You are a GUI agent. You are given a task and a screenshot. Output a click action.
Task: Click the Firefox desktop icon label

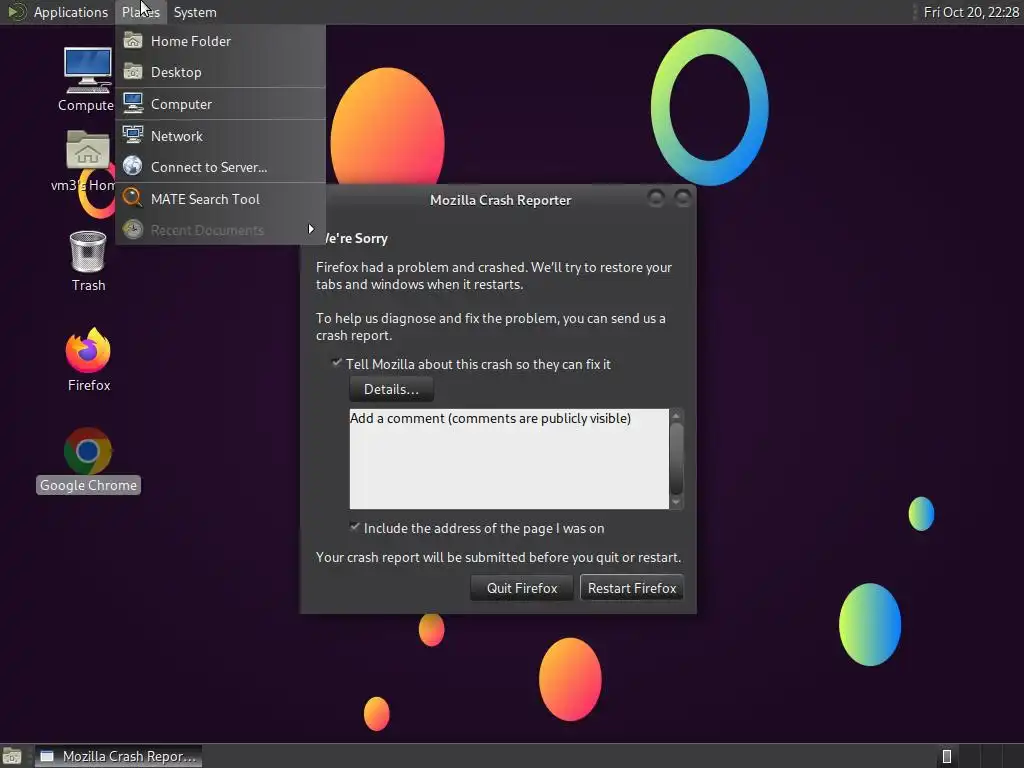(89, 385)
